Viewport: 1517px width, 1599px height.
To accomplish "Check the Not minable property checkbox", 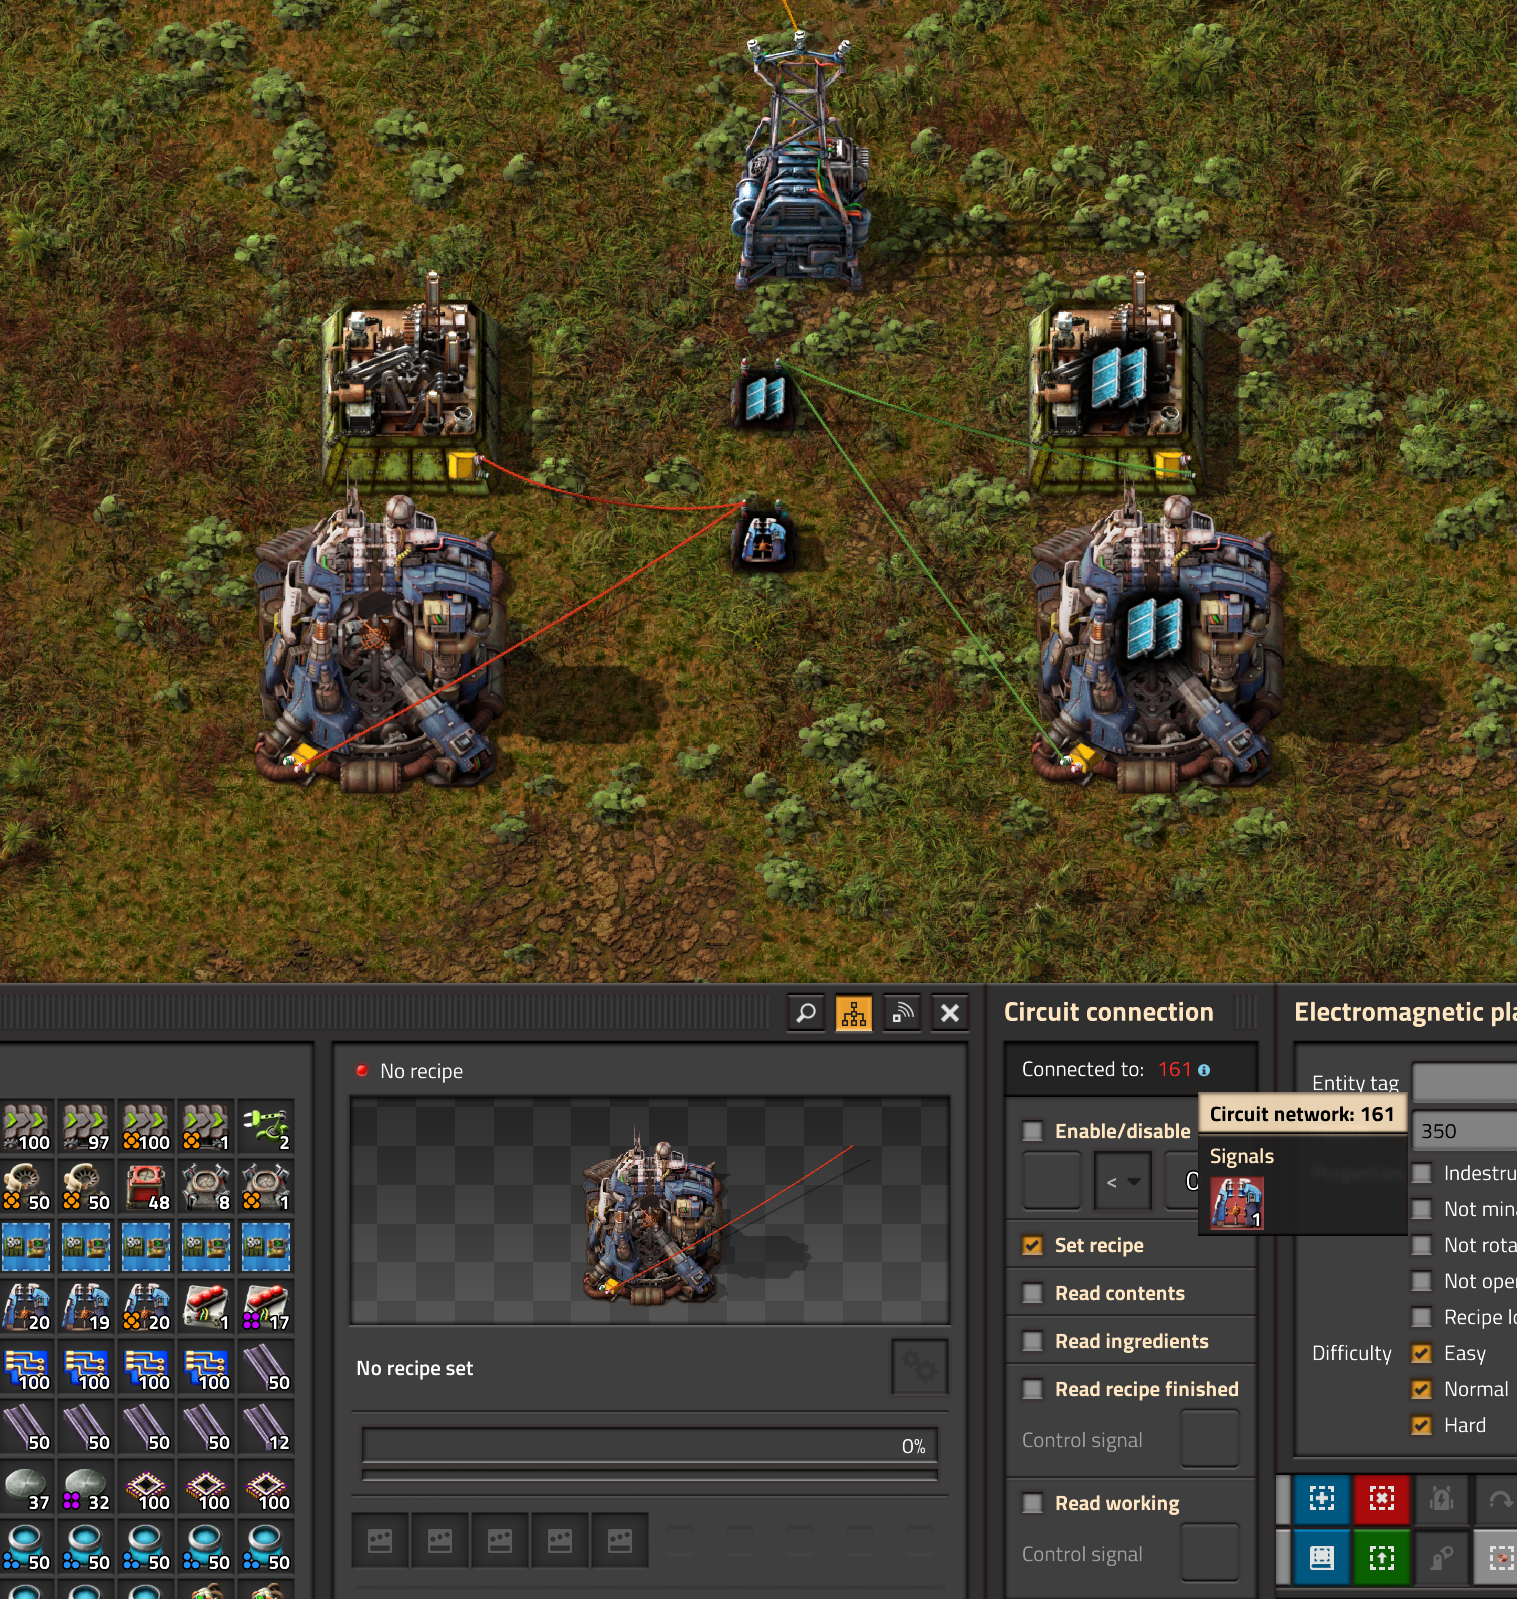I will [1421, 1209].
